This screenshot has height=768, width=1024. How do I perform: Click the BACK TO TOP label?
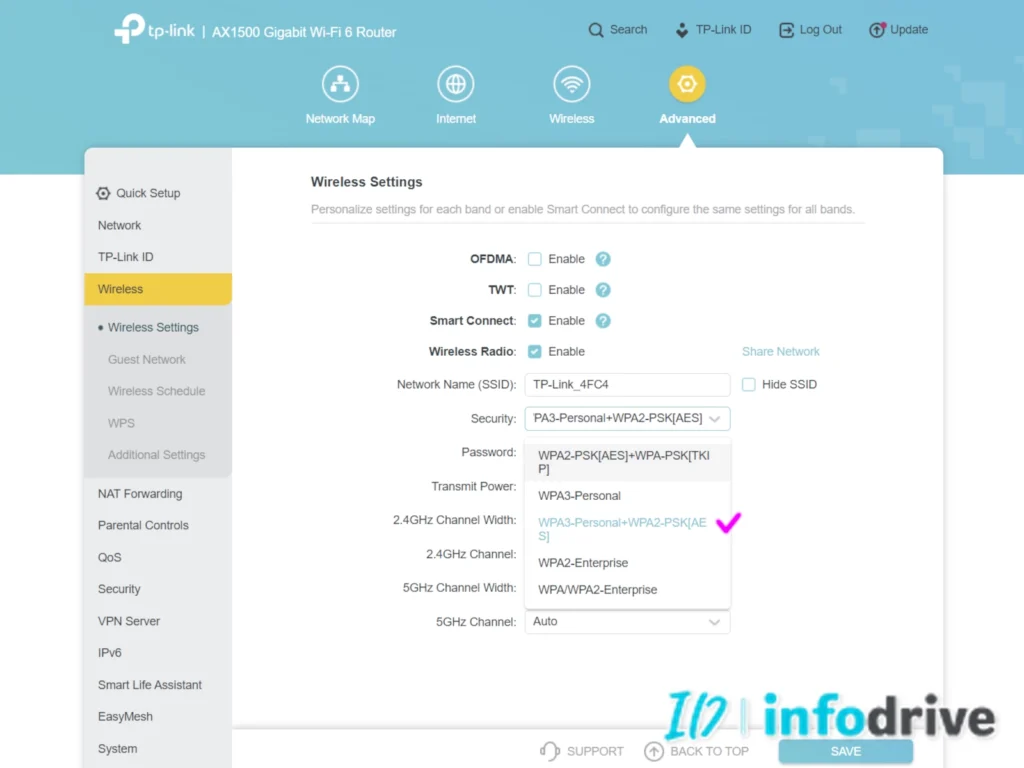(x=709, y=751)
